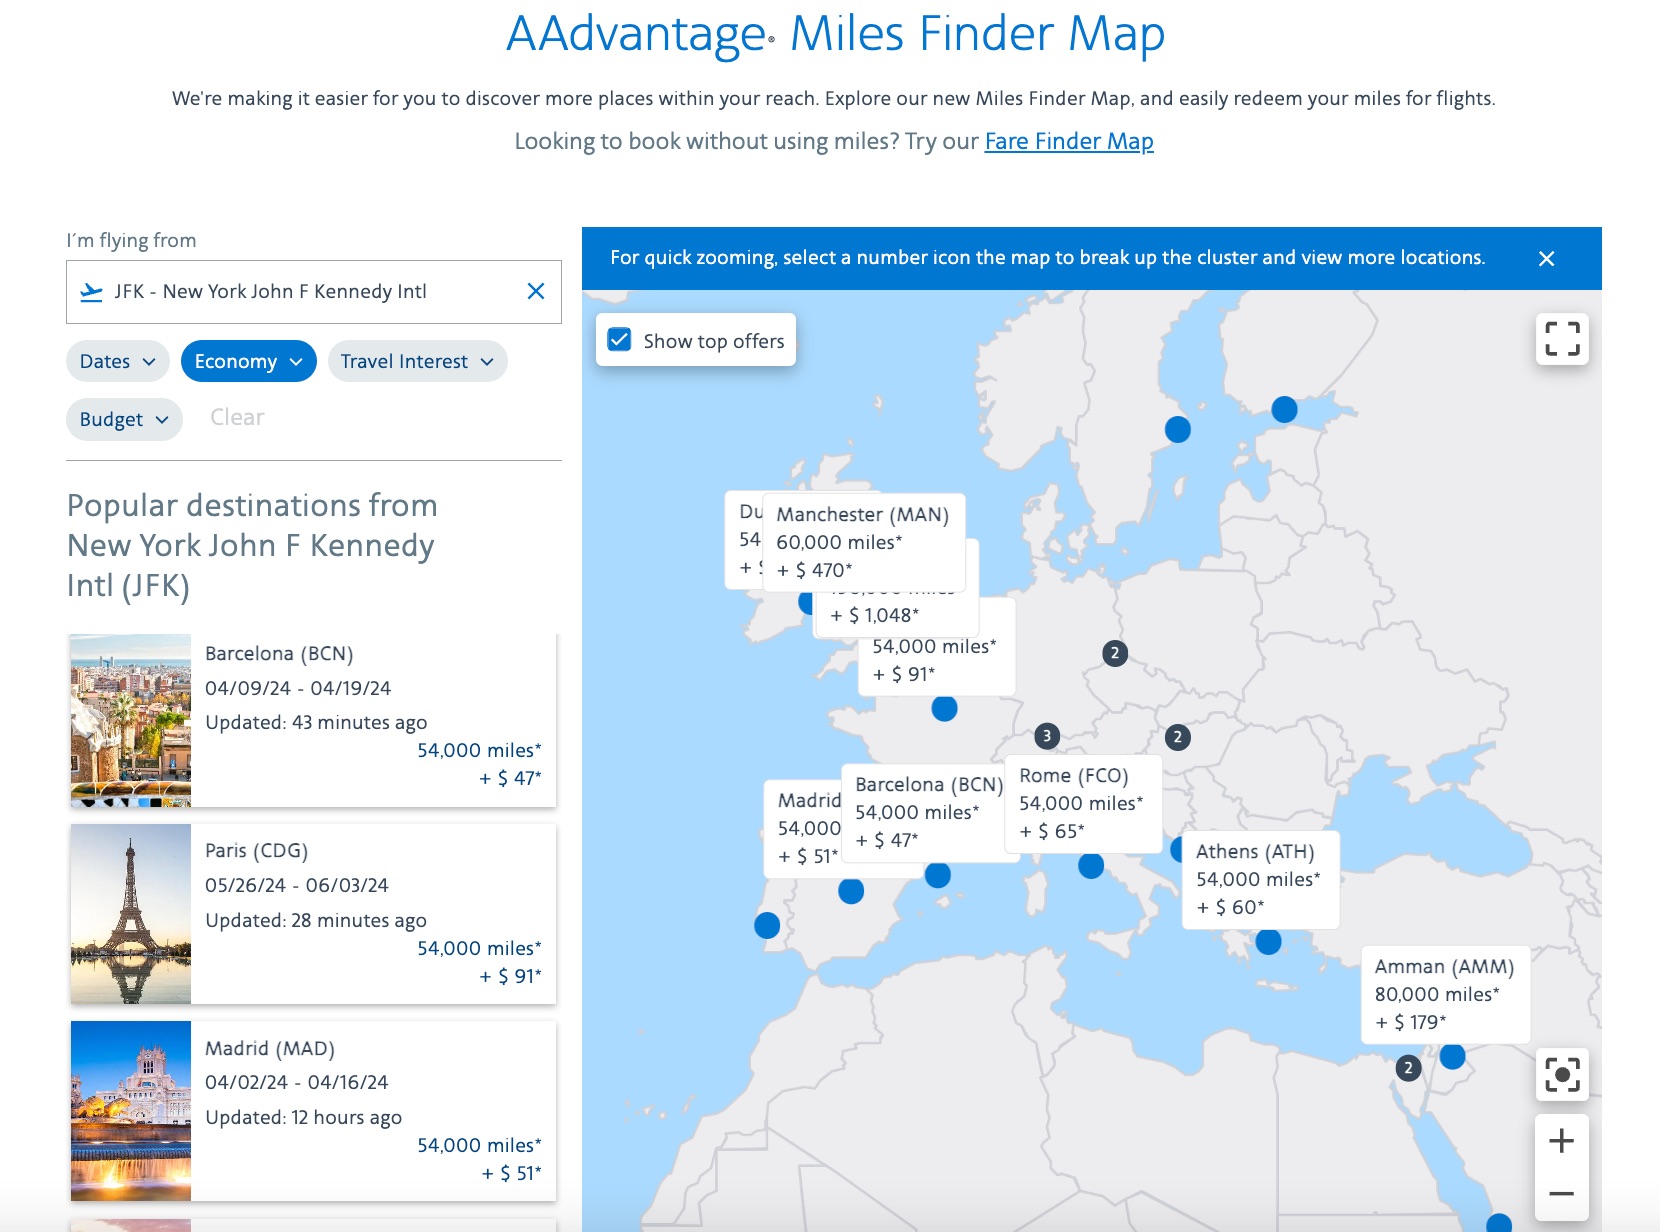Open the Fare Finder Map link
Image resolution: width=1660 pixels, height=1232 pixels.
(x=1068, y=141)
